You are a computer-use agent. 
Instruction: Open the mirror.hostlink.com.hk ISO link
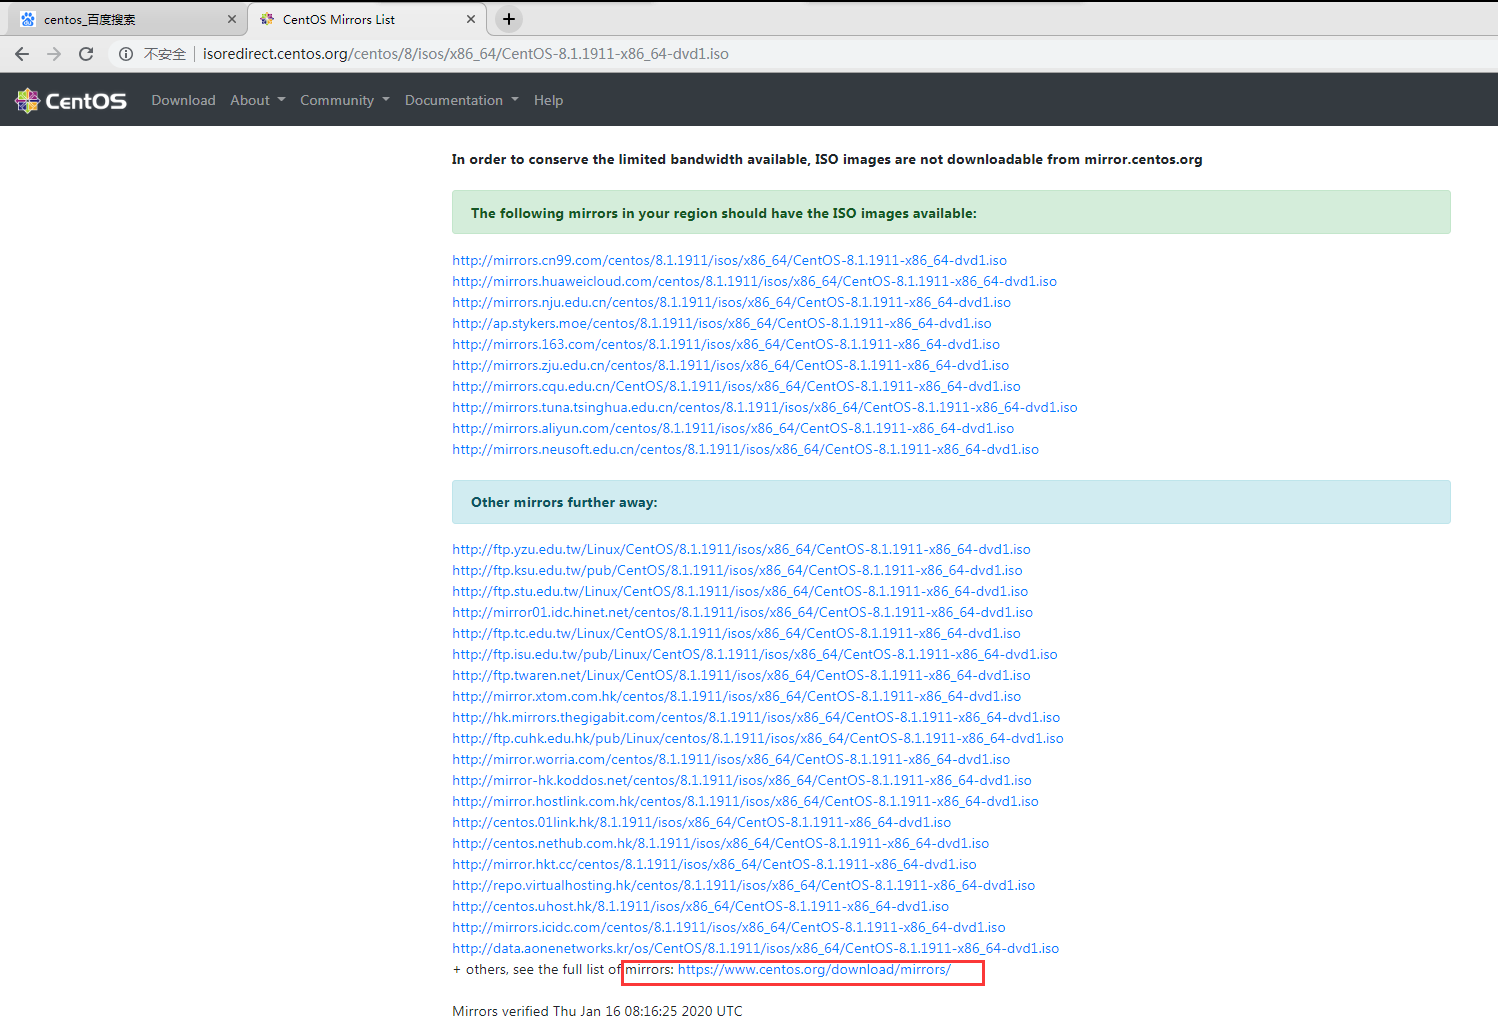point(745,801)
